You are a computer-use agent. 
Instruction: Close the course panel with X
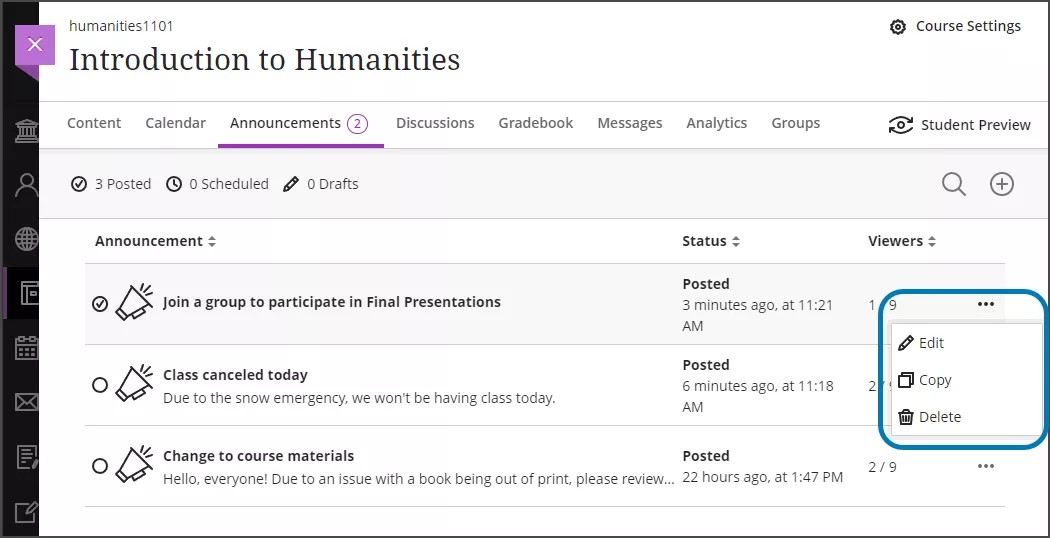35,45
